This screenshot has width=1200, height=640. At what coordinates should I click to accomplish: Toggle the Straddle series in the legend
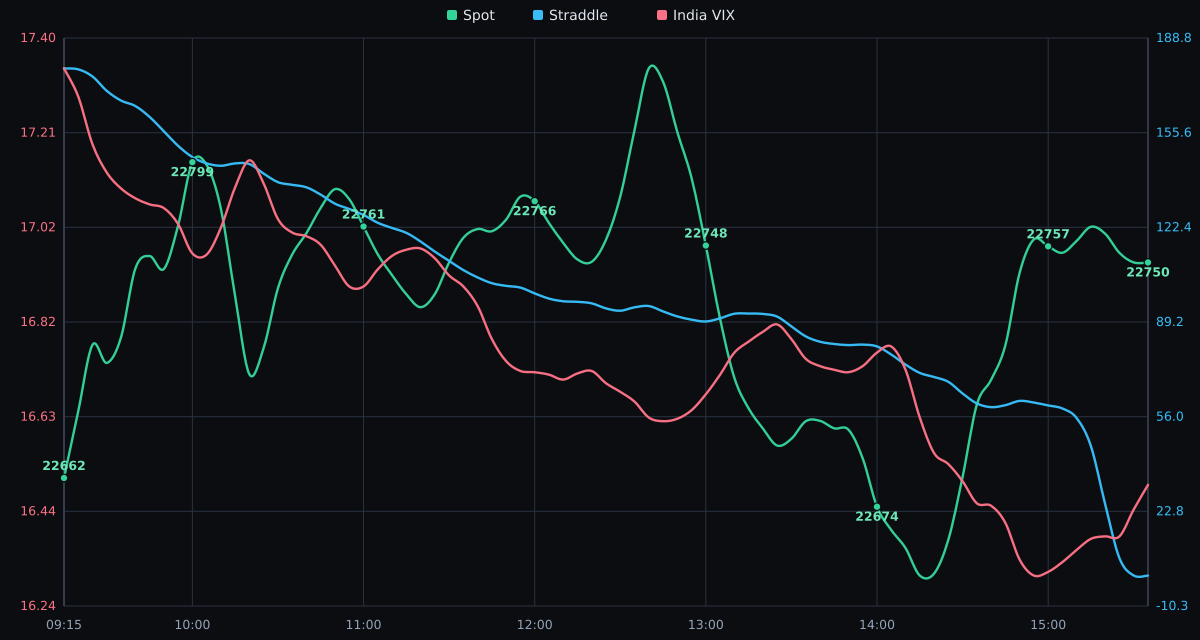point(570,15)
